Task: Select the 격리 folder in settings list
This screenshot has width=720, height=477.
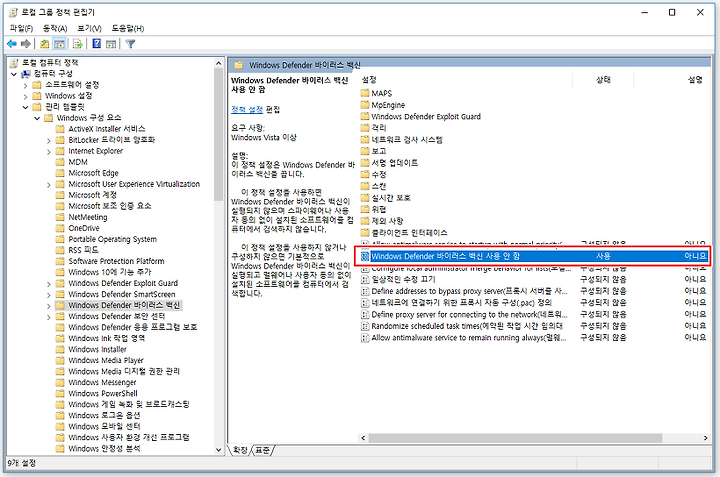Action: (x=373, y=128)
